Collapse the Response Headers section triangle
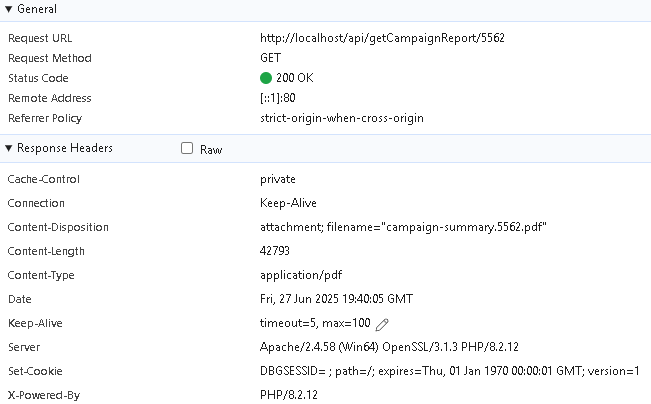Screen dimensions: 651x404 [x=8, y=148]
